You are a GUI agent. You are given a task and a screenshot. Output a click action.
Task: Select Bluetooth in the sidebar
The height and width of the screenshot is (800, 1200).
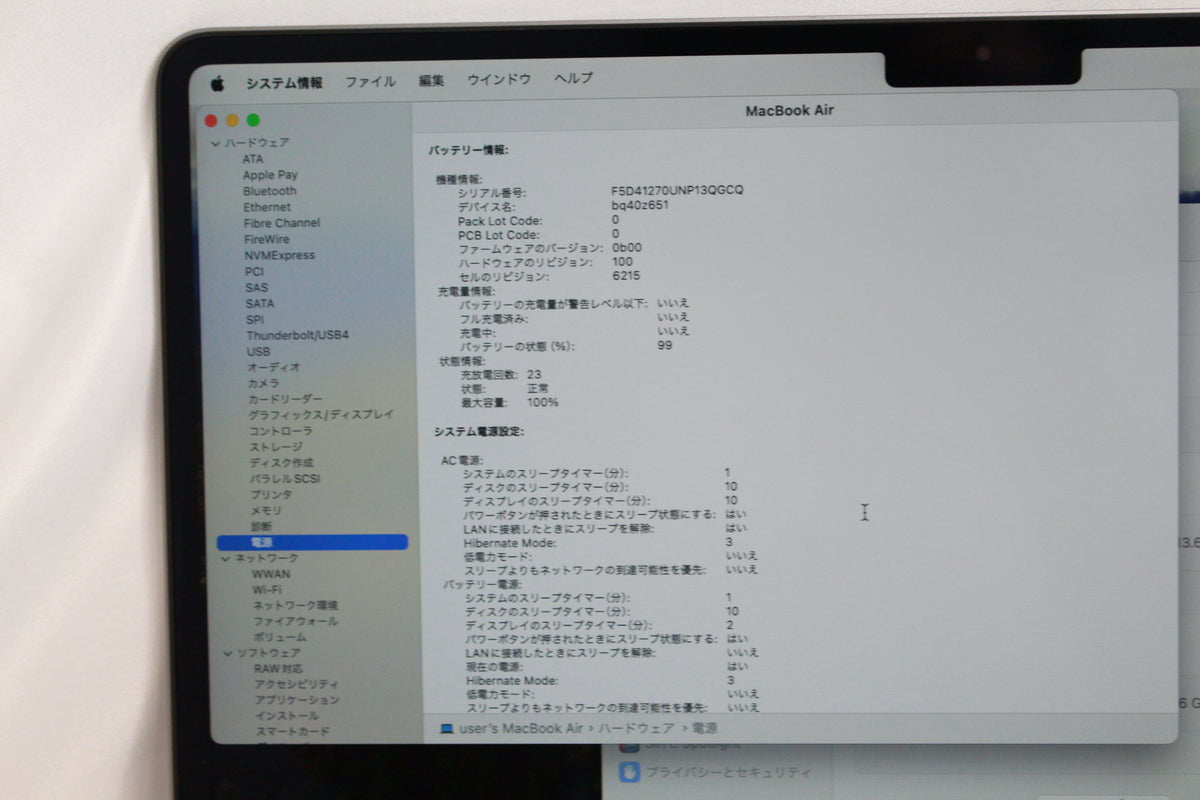click(270, 191)
